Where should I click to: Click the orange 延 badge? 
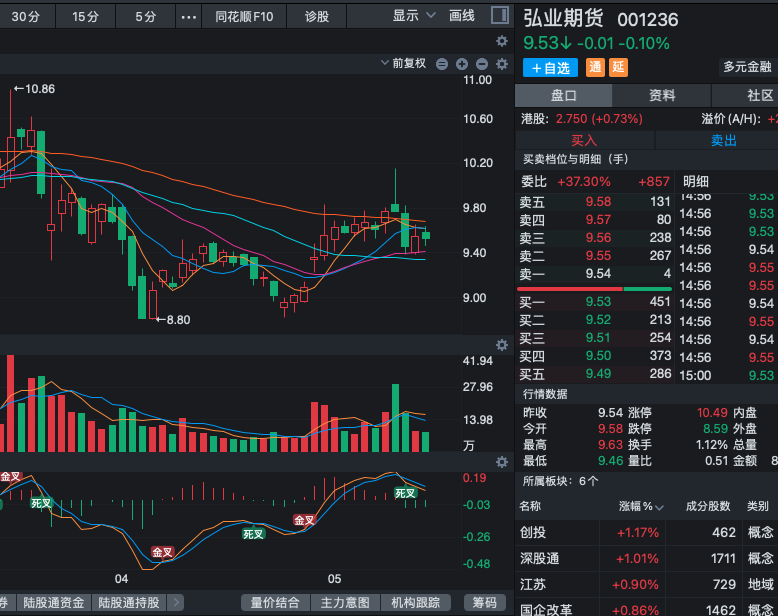(618, 67)
